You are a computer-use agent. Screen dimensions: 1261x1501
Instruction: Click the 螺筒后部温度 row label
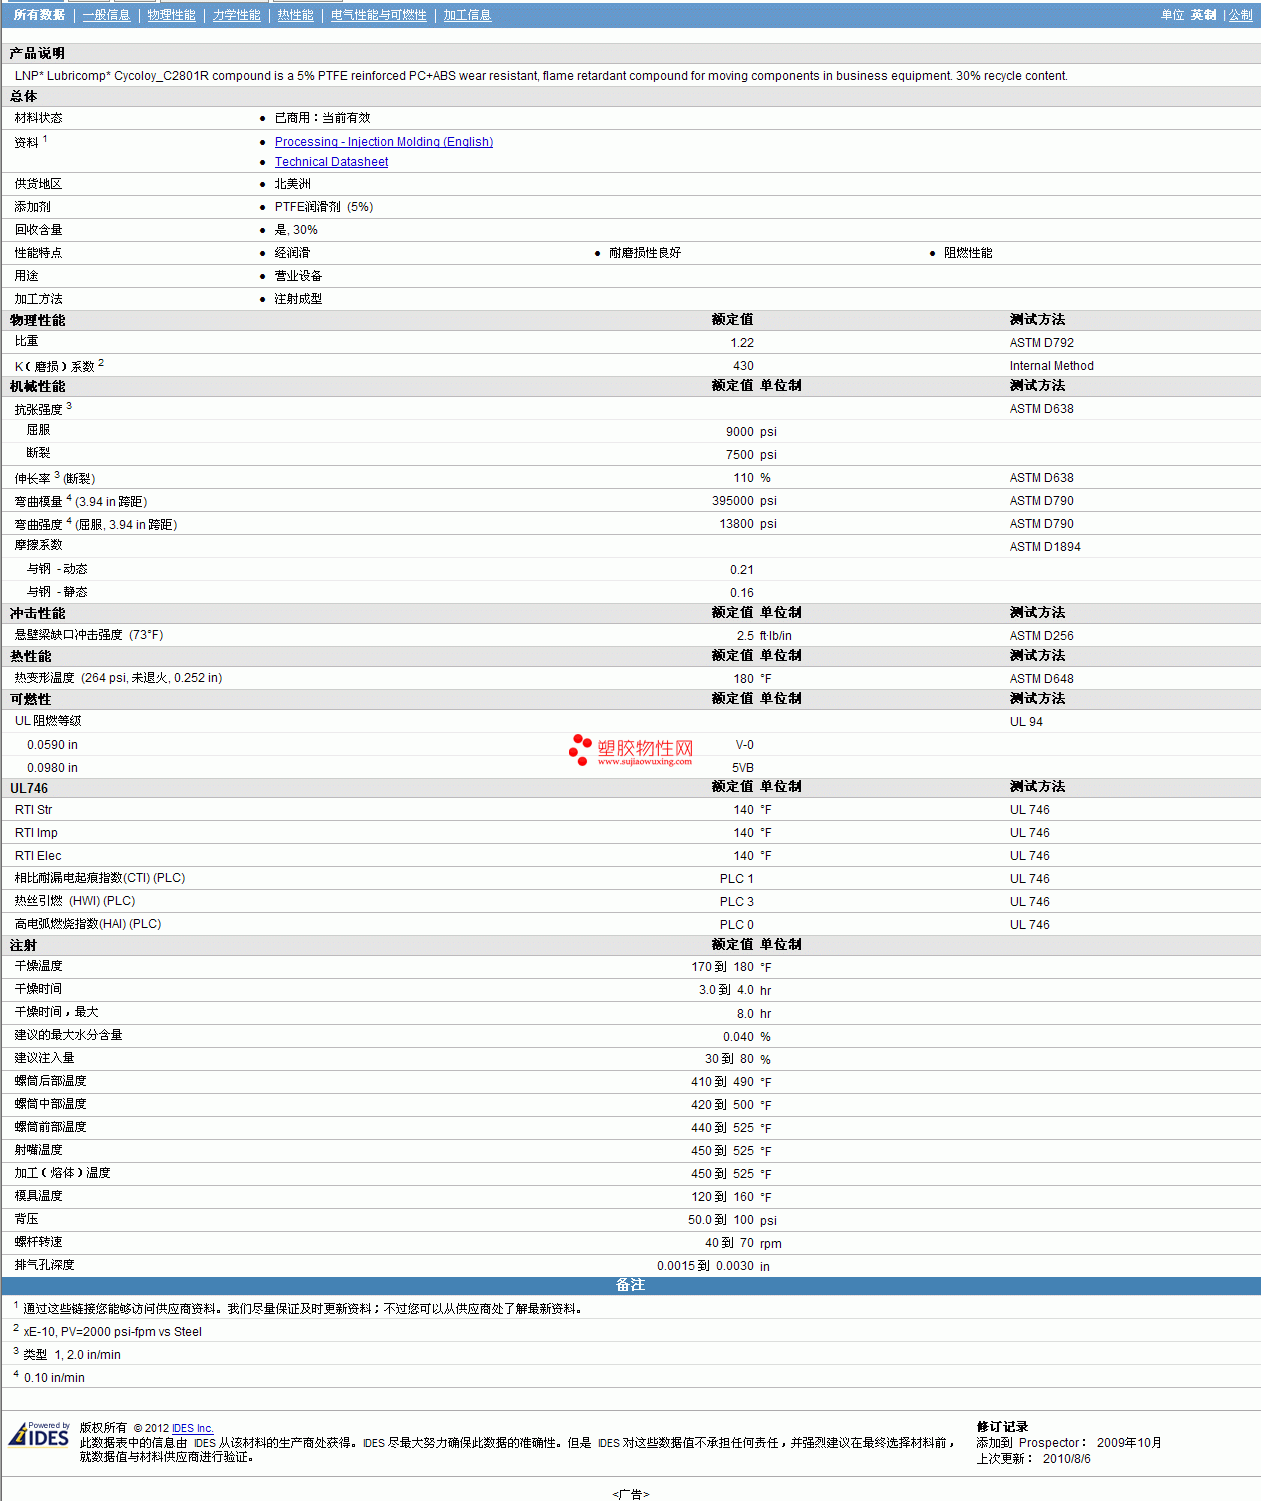point(51,1081)
